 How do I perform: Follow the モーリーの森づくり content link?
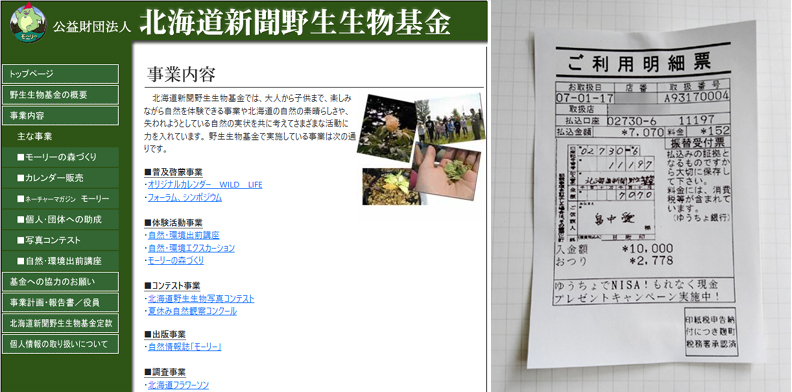(176, 261)
